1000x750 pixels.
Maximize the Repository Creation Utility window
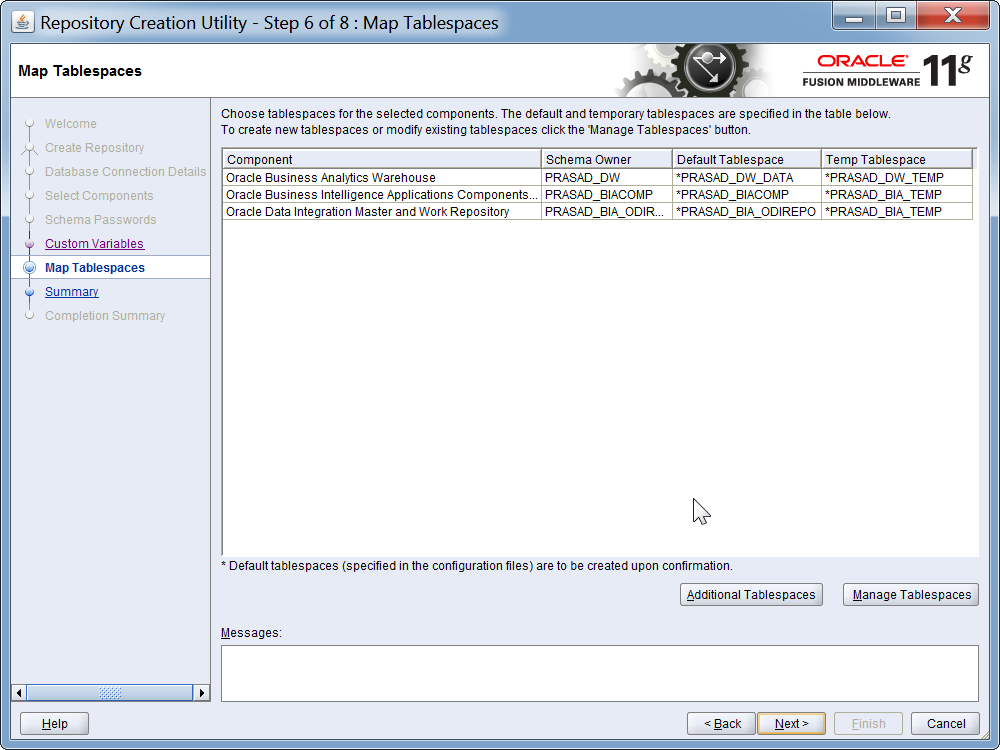895,16
